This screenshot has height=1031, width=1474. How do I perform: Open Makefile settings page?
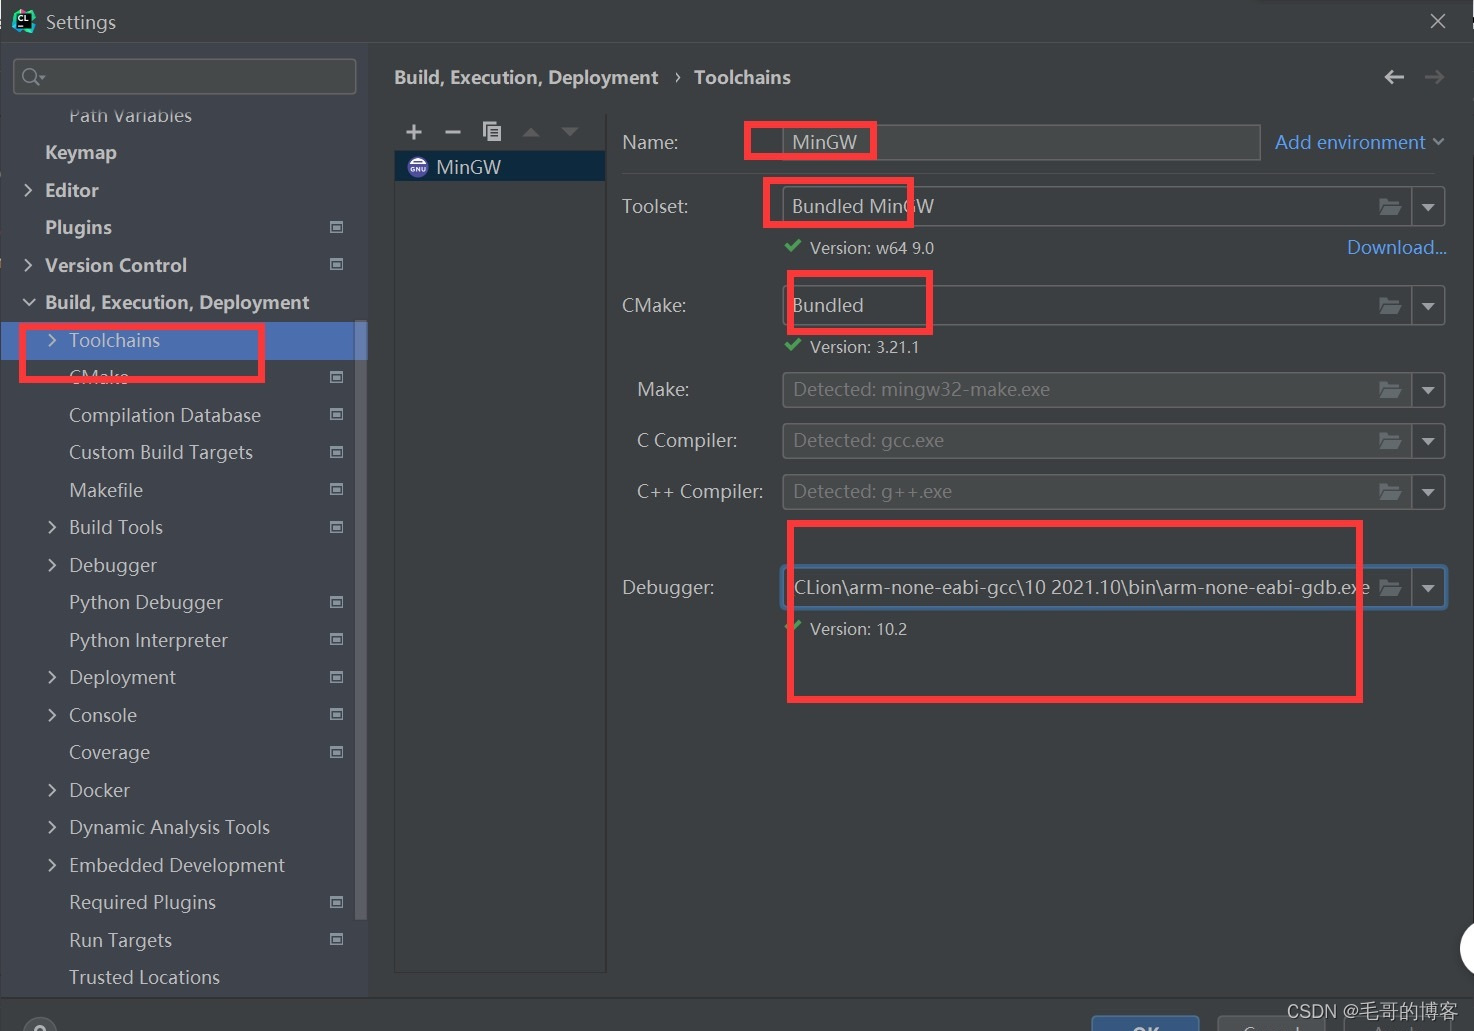(106, 490)
